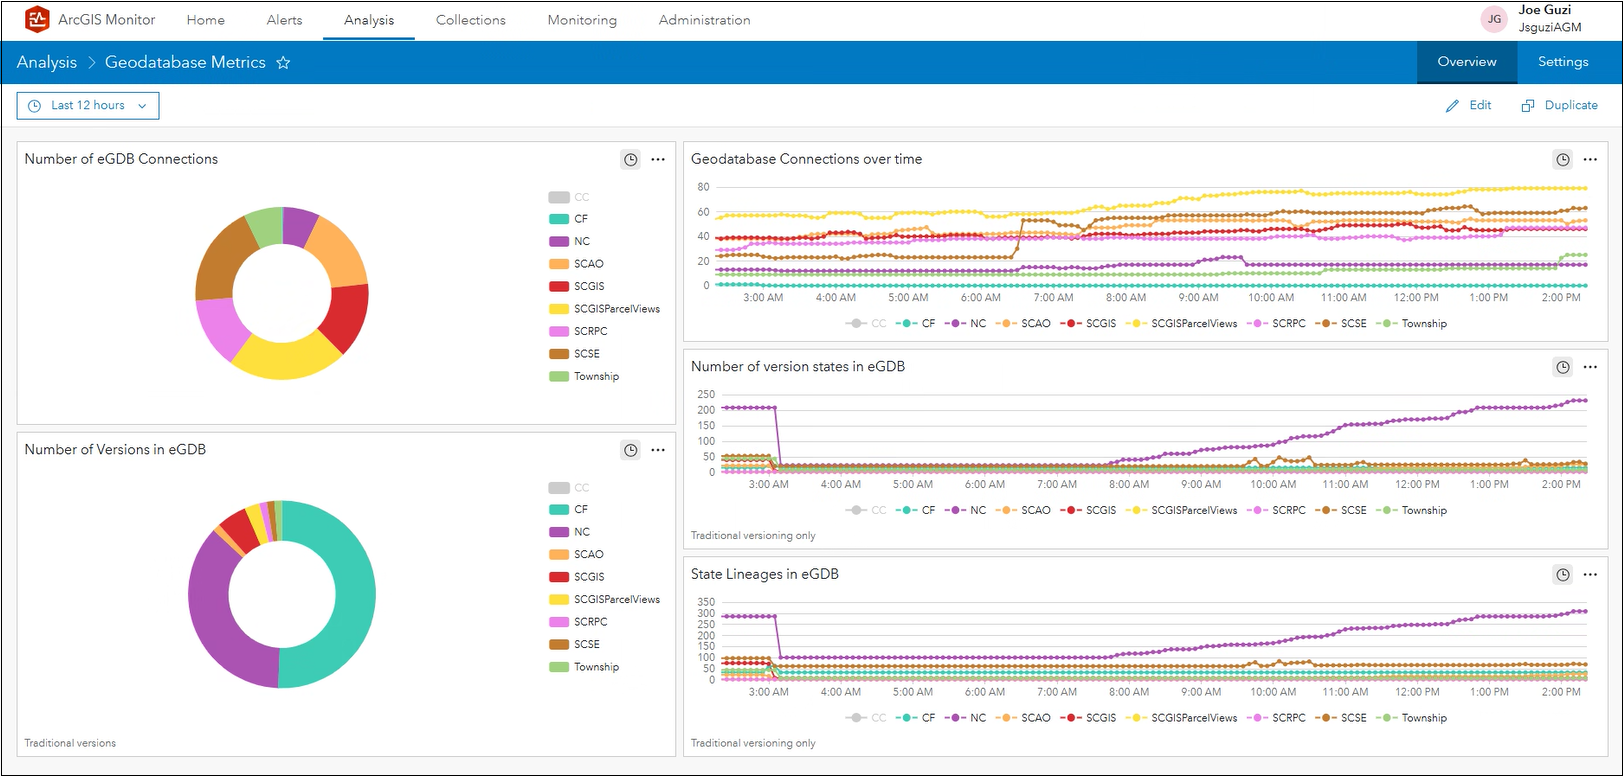The height and width of the screenshot is (776, 1623).
Task: Open time settings clock on State Lineages chart
Action: (x=1562, y=575)
